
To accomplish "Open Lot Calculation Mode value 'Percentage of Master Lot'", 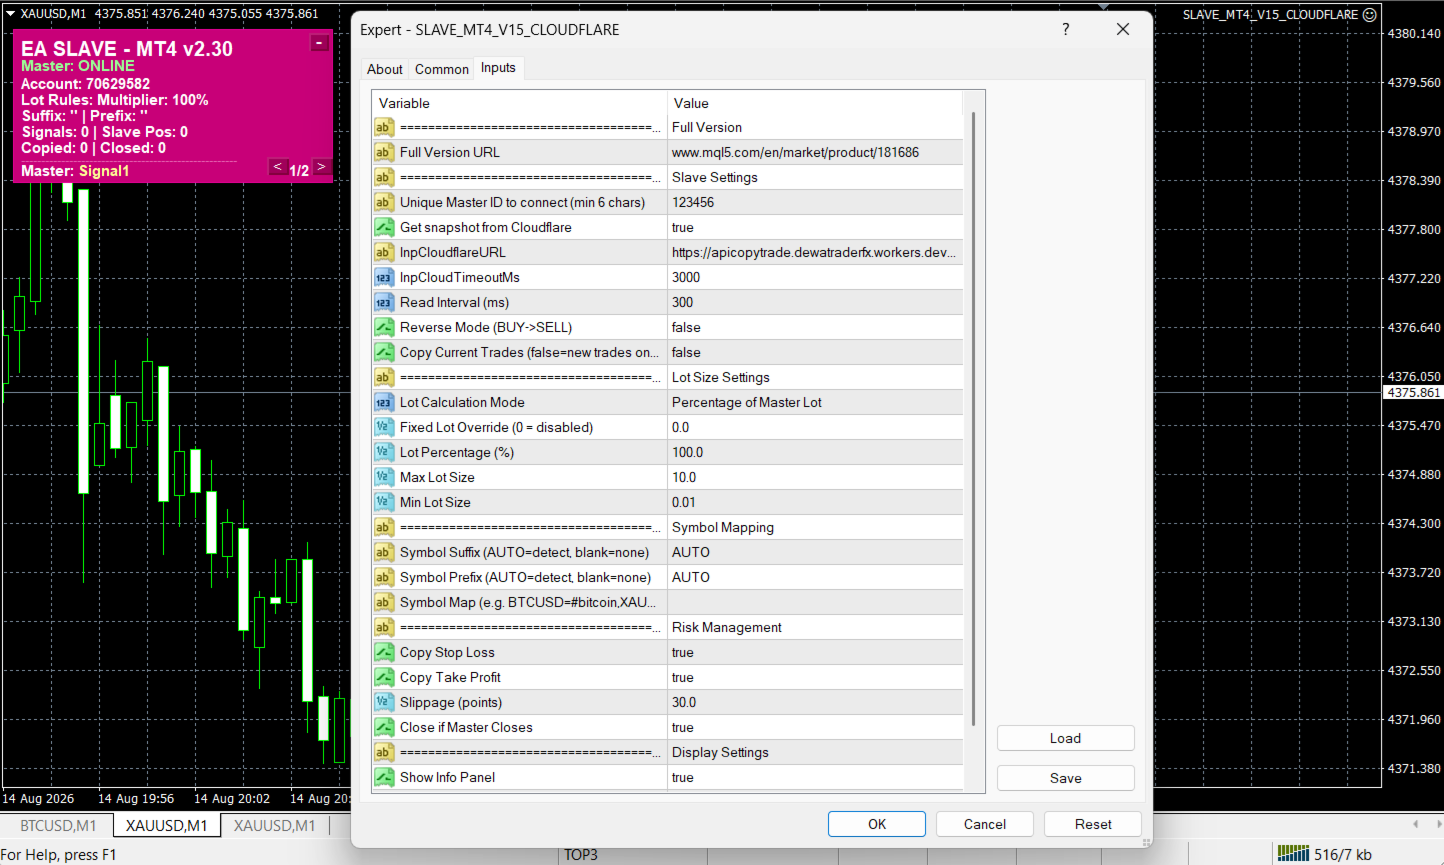I will (x=815, y=402).
